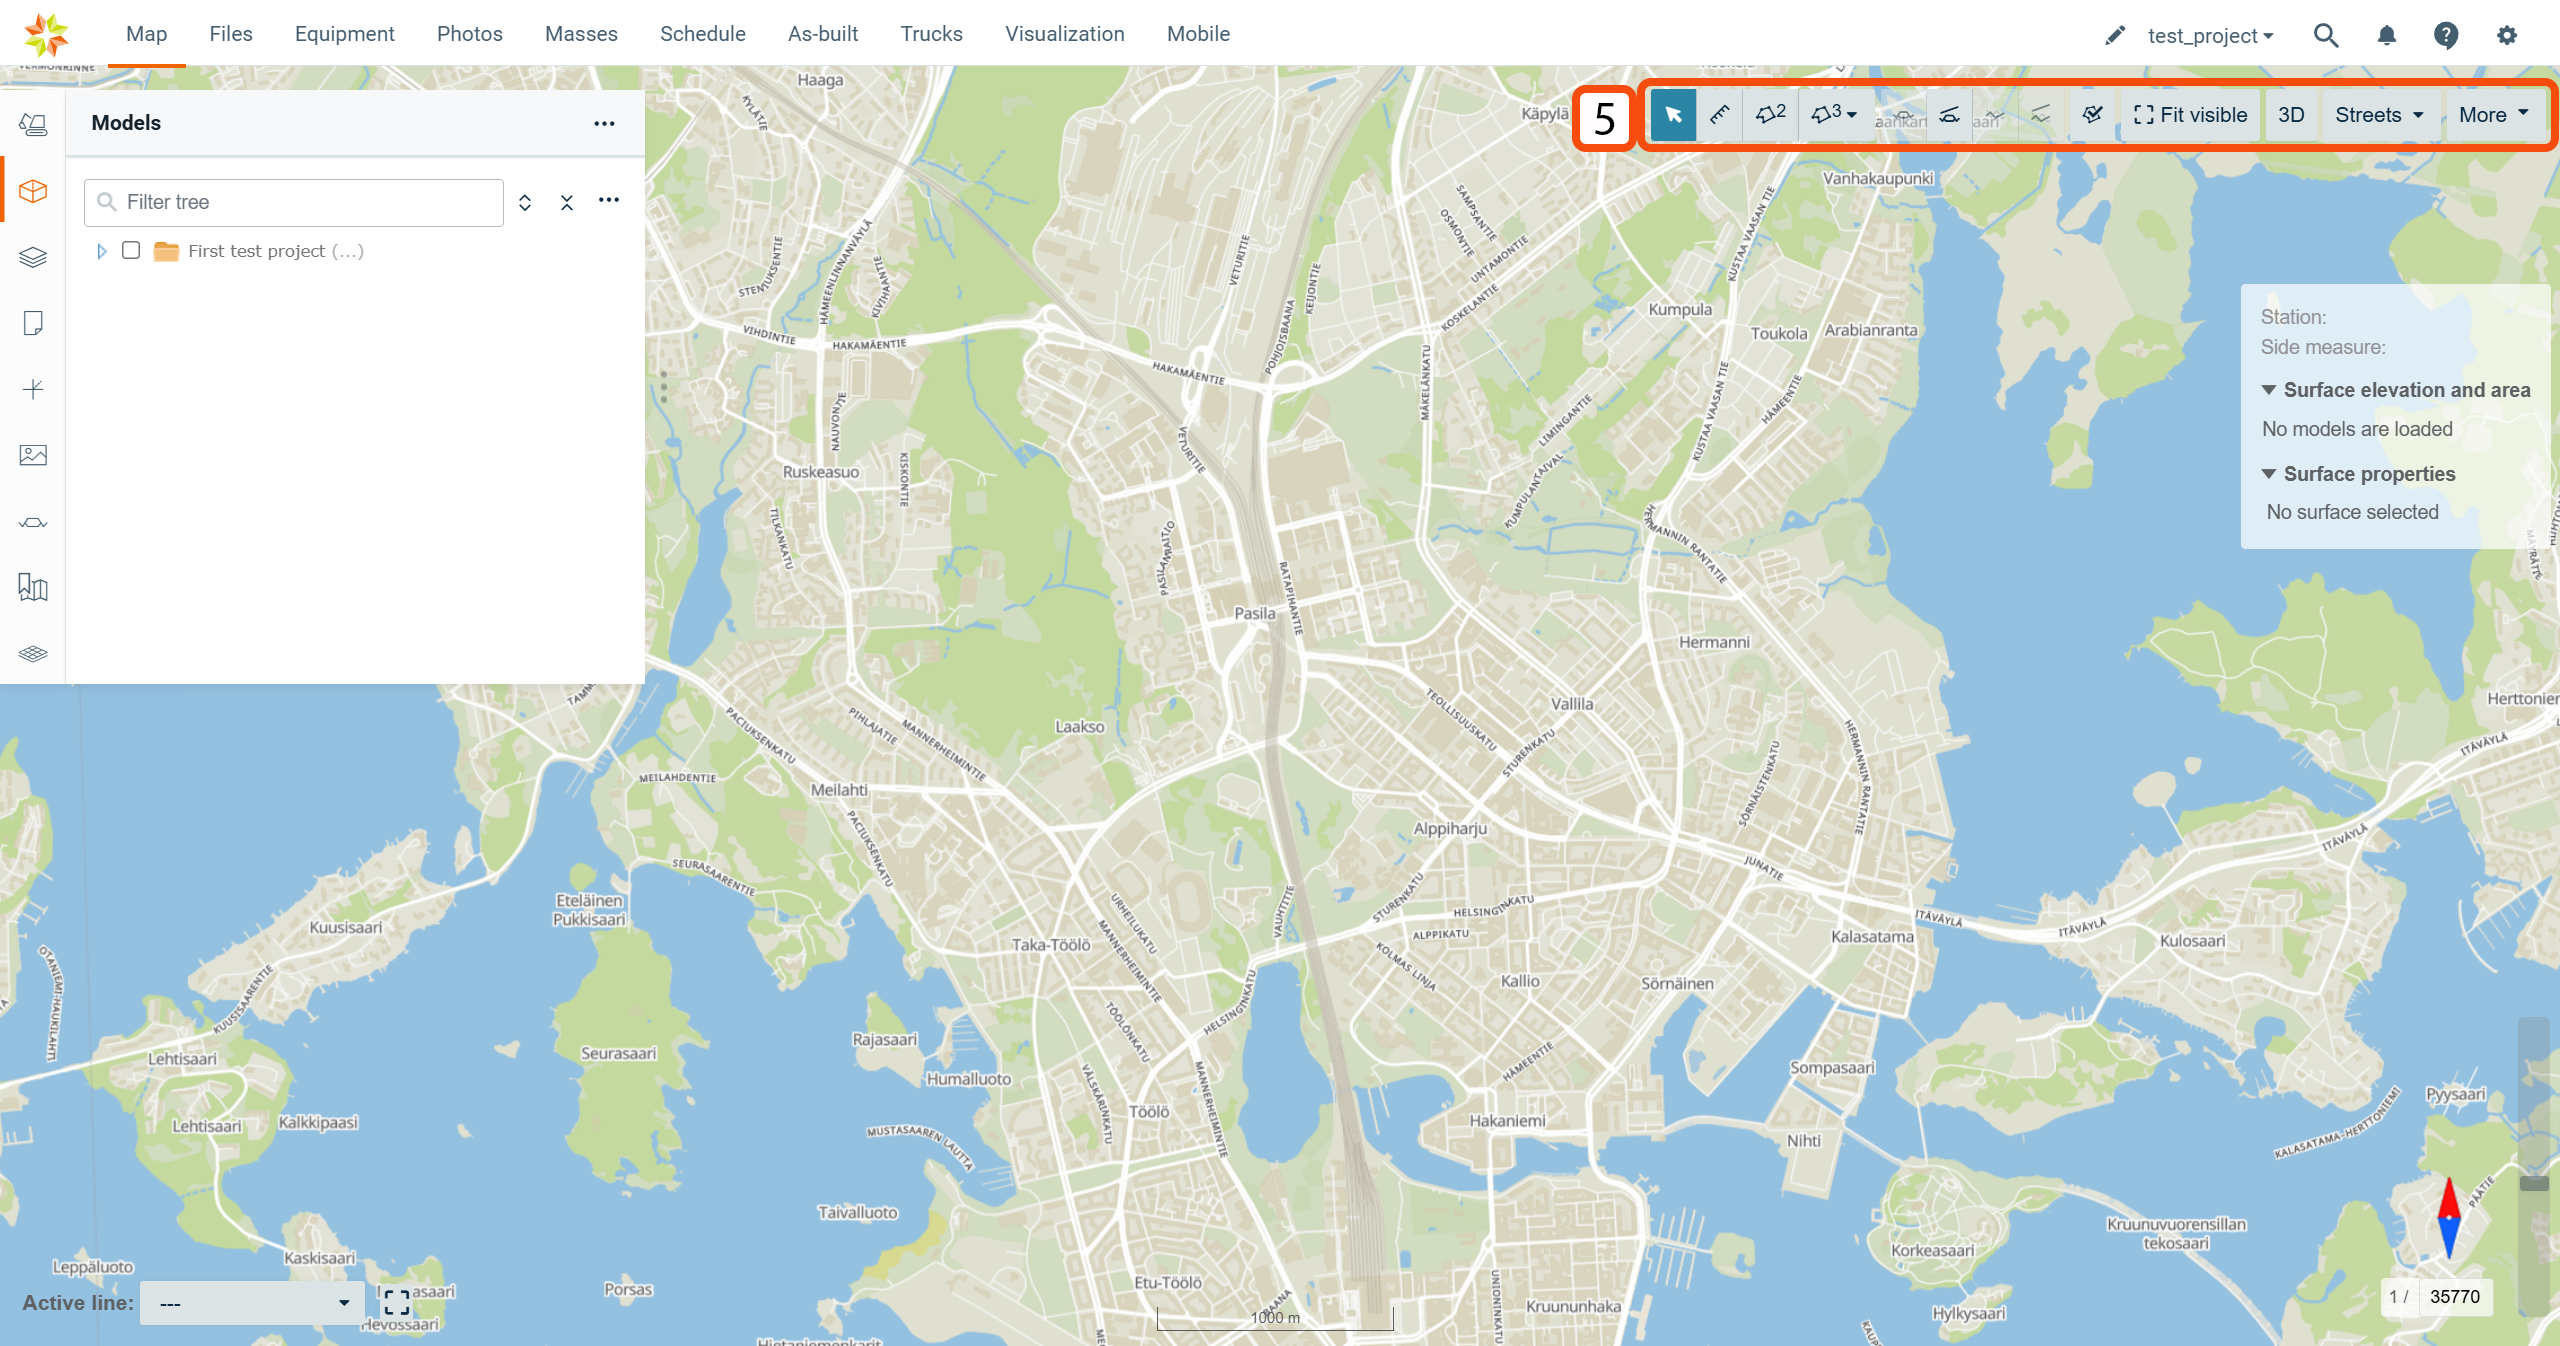Choose the 2D area measurement tool
2560x1346 pixels.
pos(1770,115)
